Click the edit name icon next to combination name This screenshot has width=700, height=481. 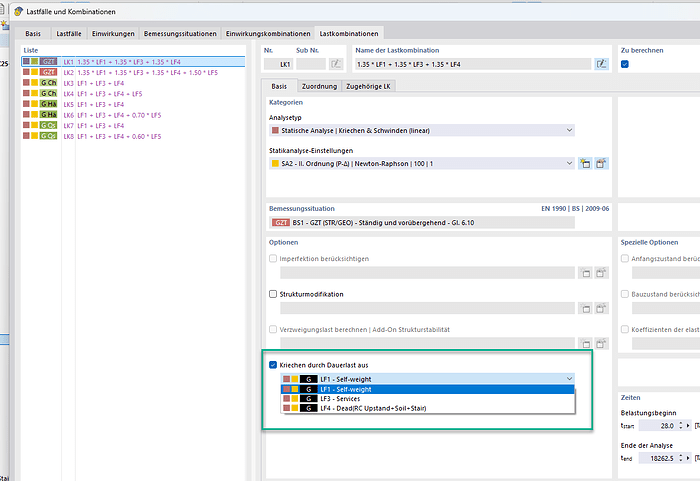601,64
